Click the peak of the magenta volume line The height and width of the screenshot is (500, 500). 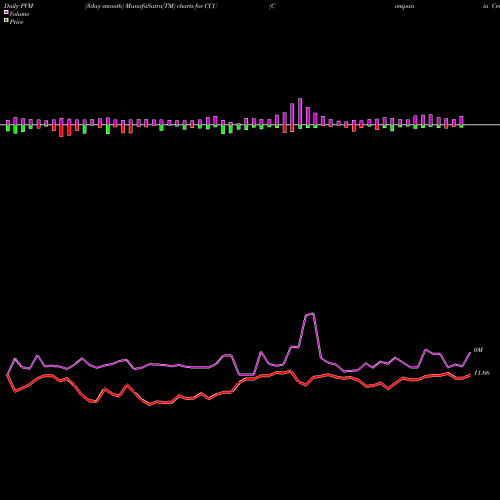click(x=313, y=314)
